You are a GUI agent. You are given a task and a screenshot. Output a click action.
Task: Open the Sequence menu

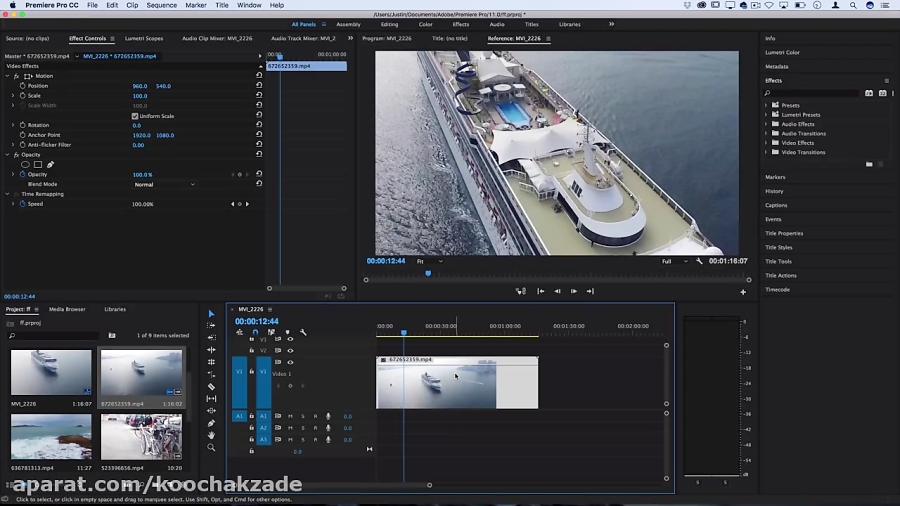pos(161,5)
